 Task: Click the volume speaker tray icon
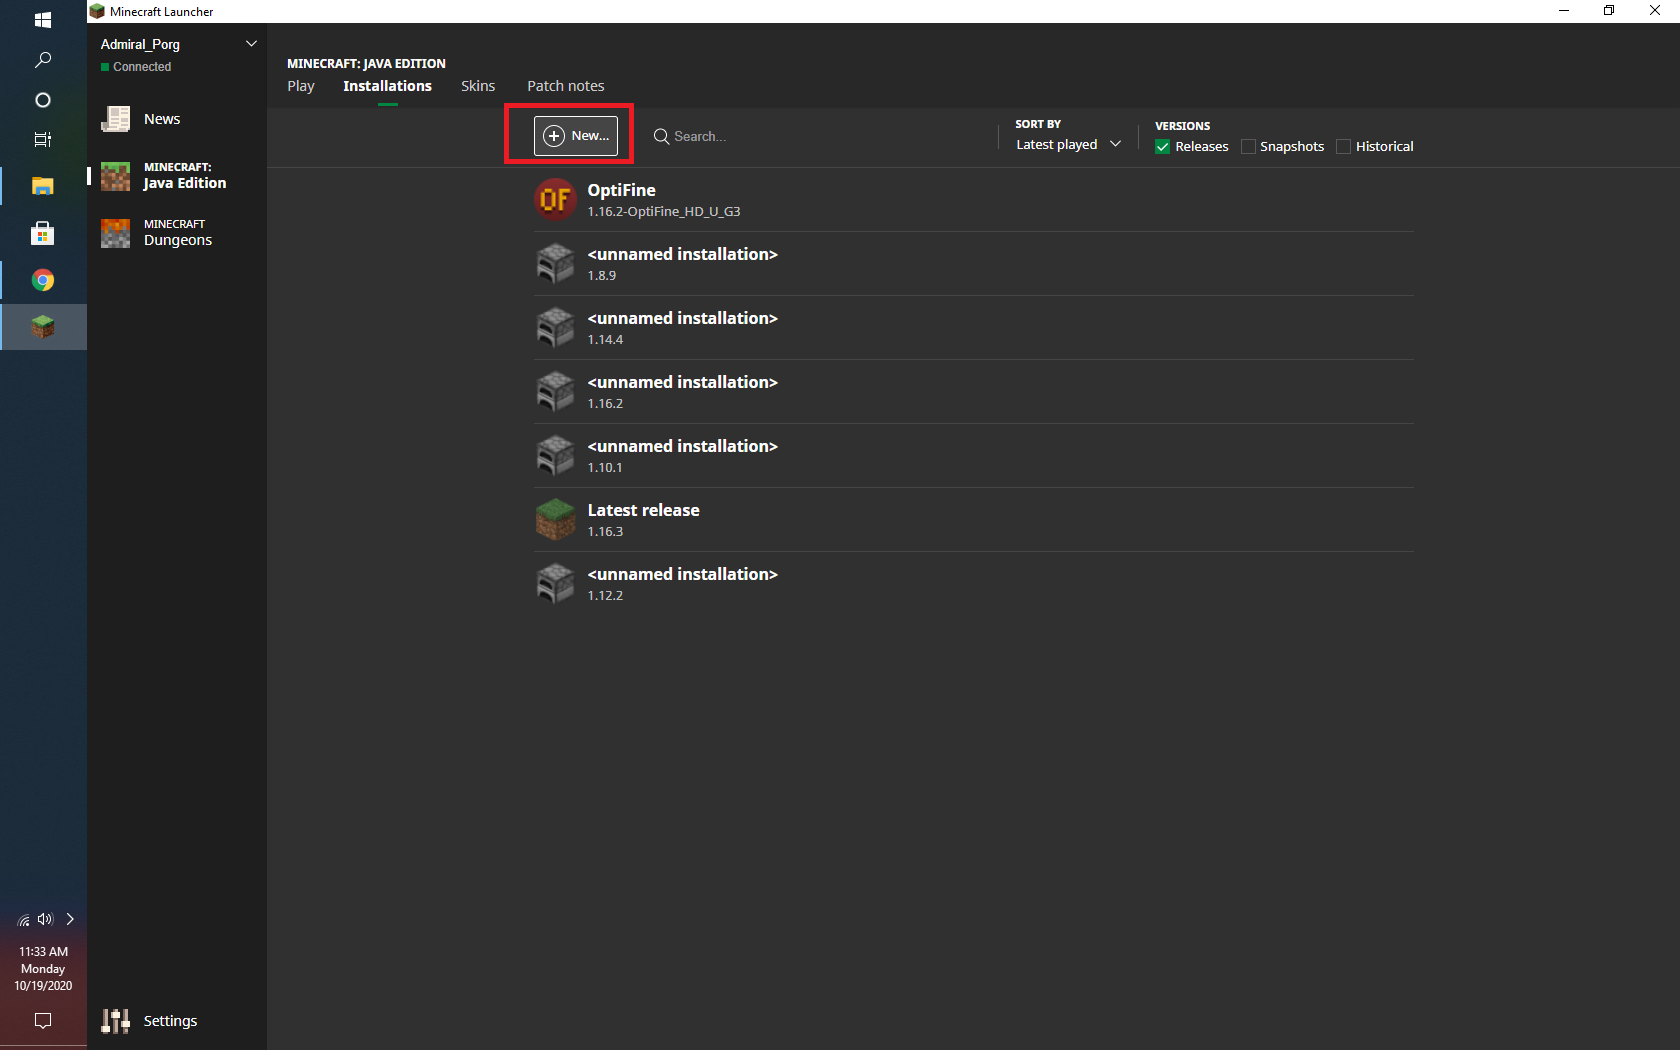(45, 919)
